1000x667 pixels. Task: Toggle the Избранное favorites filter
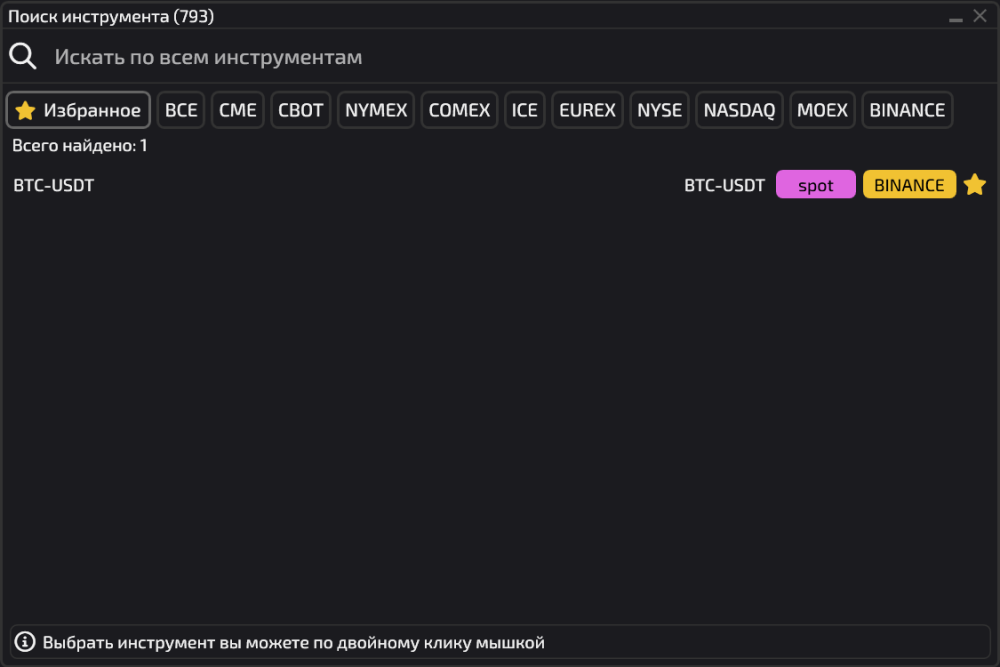tap(79, 110)
